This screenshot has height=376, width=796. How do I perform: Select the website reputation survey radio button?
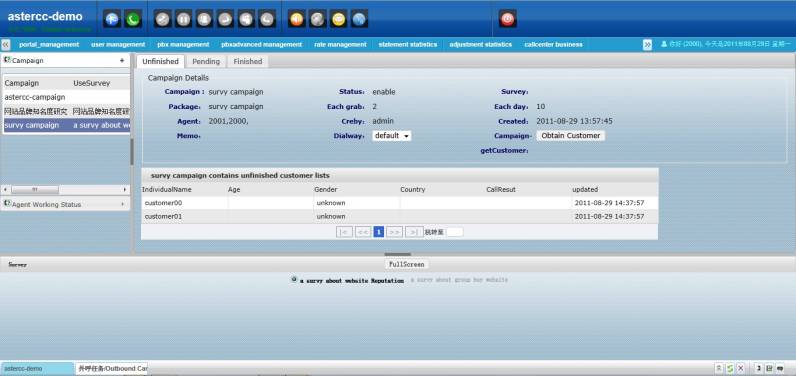click(293, 280)
